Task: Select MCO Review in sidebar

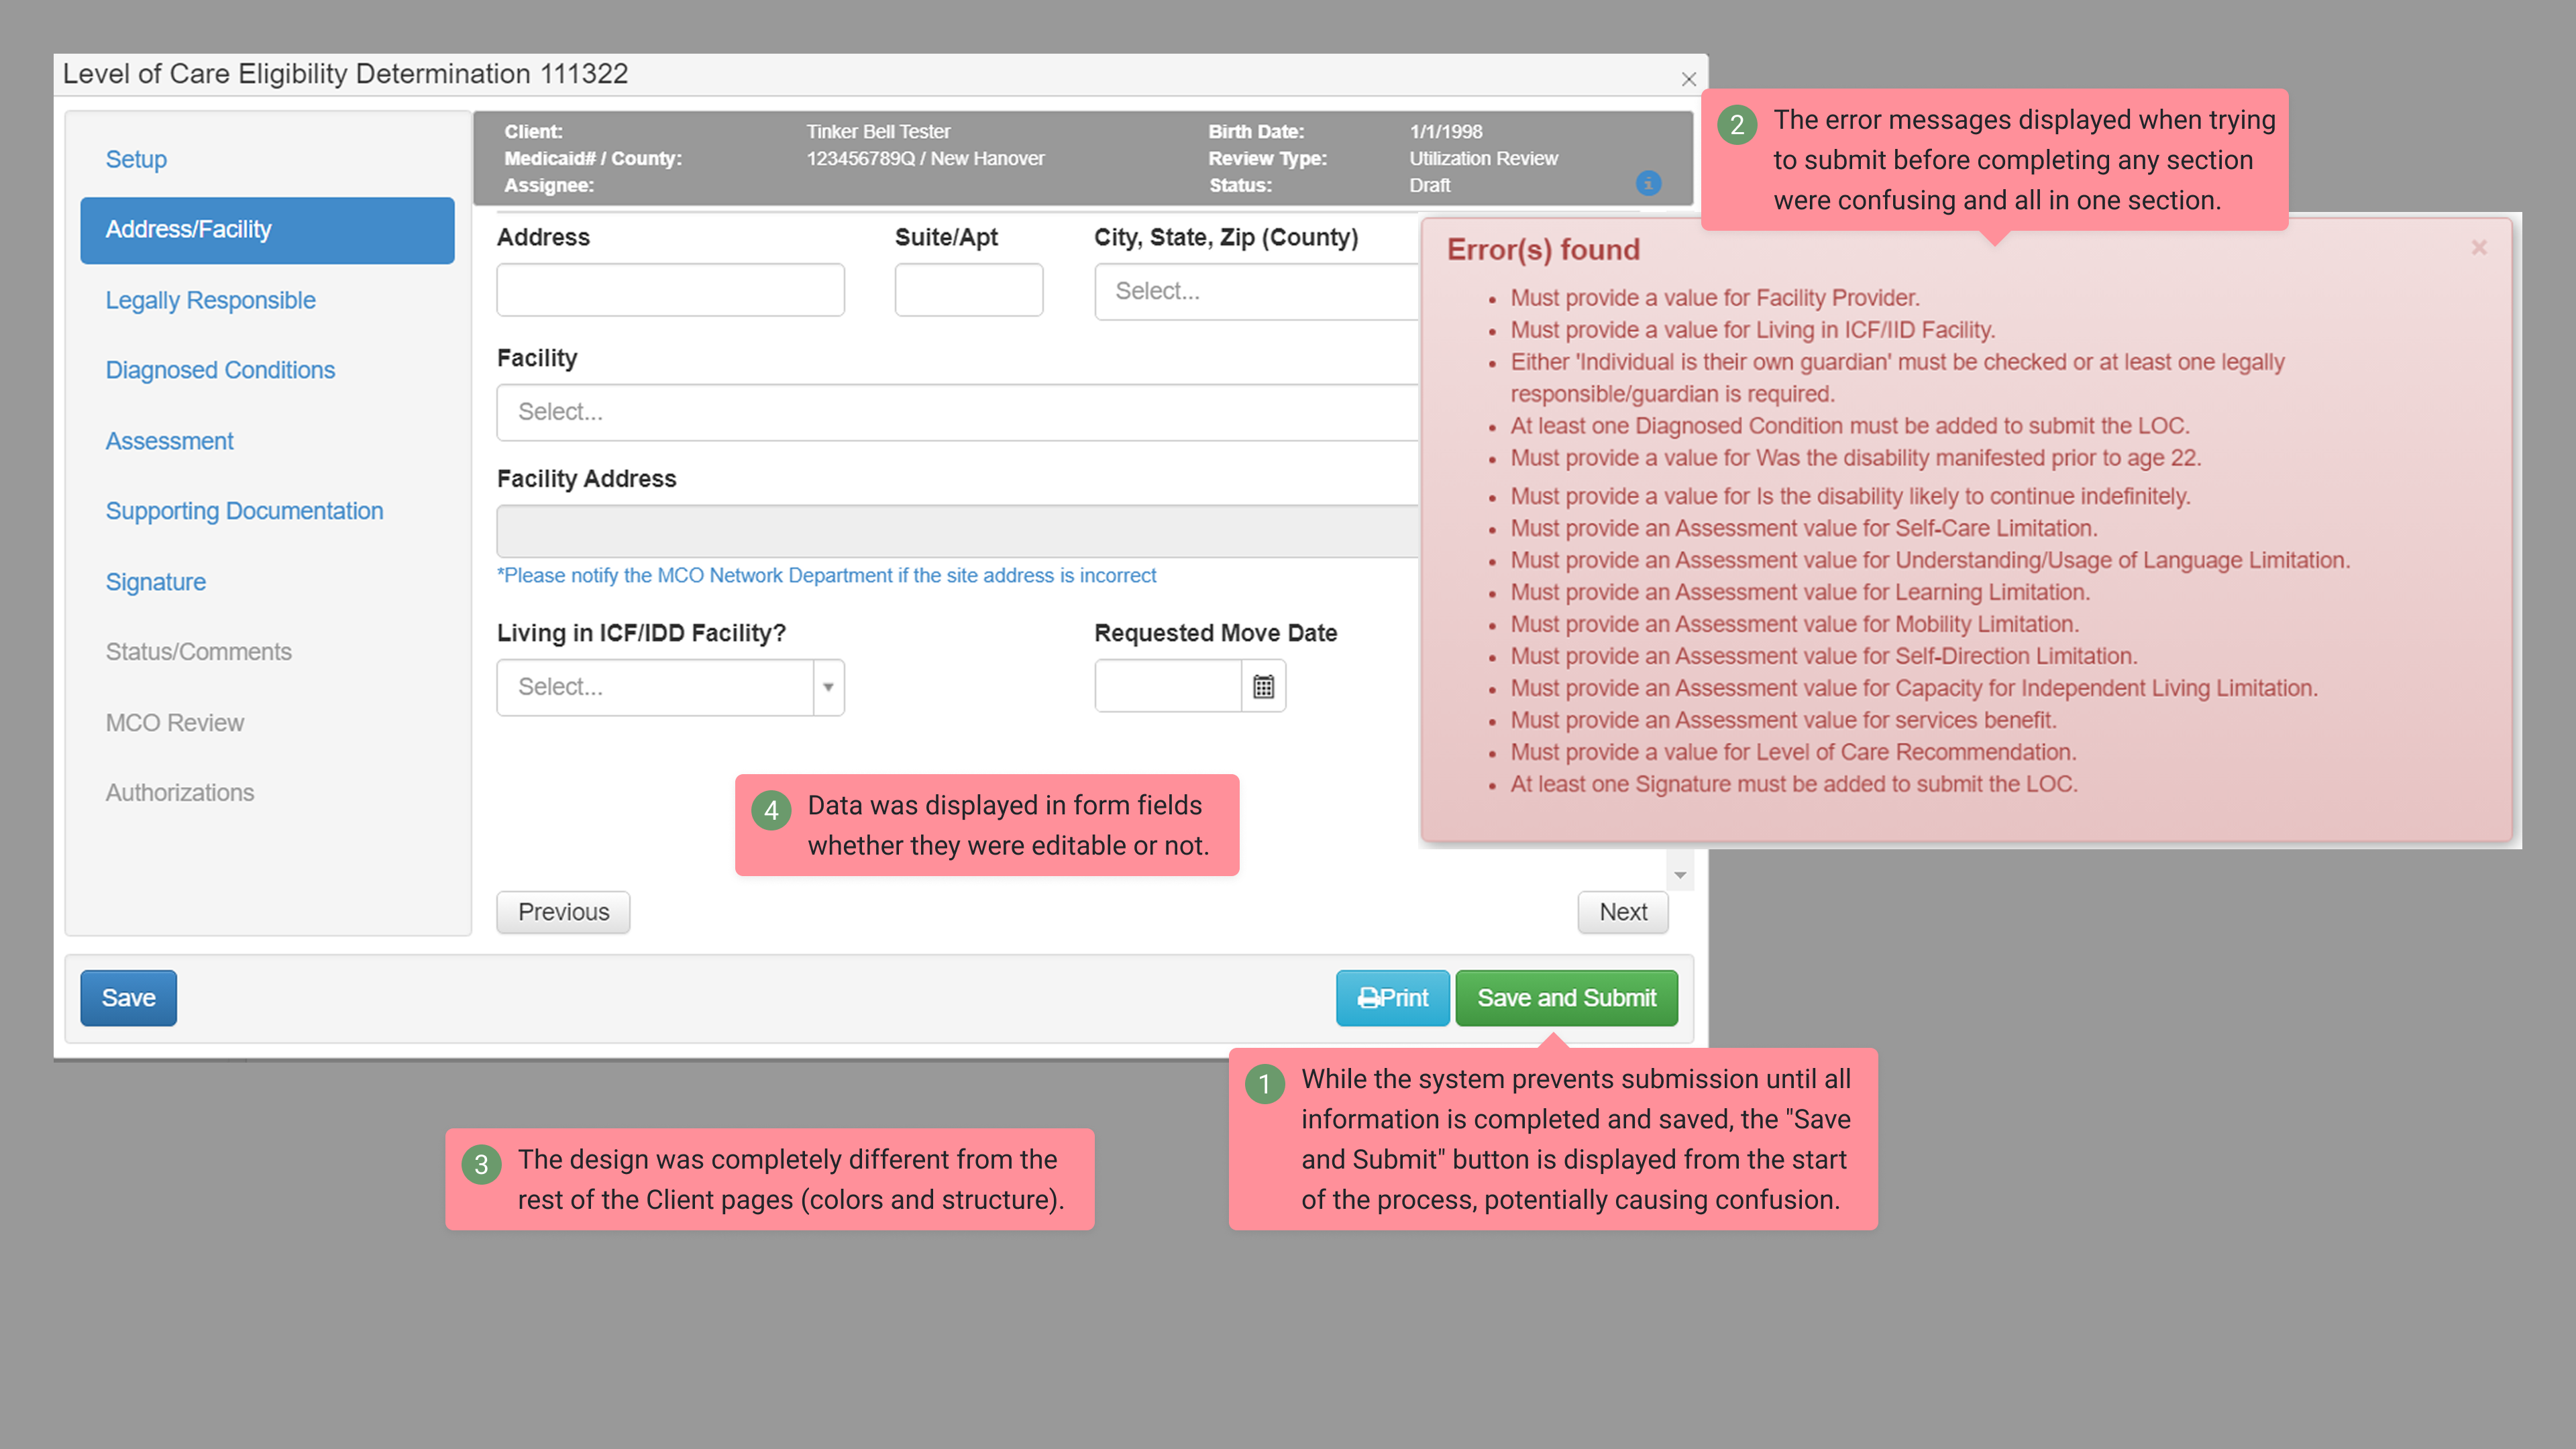Action: (x=174, y=723)
